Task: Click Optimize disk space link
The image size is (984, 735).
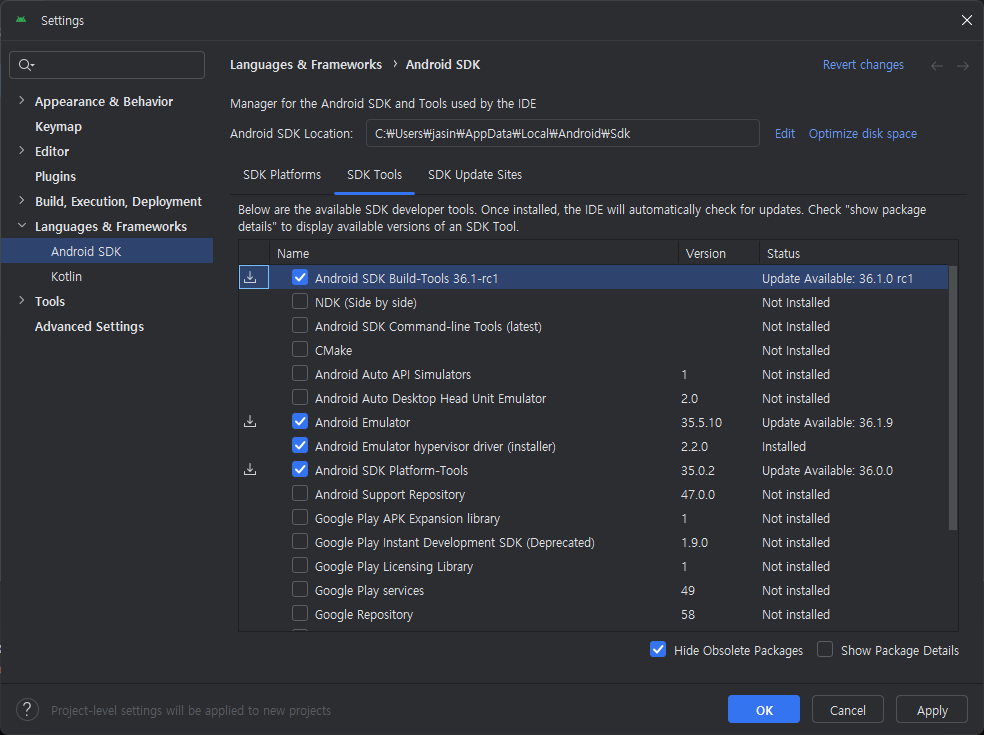Action: (x=862, y=134)
